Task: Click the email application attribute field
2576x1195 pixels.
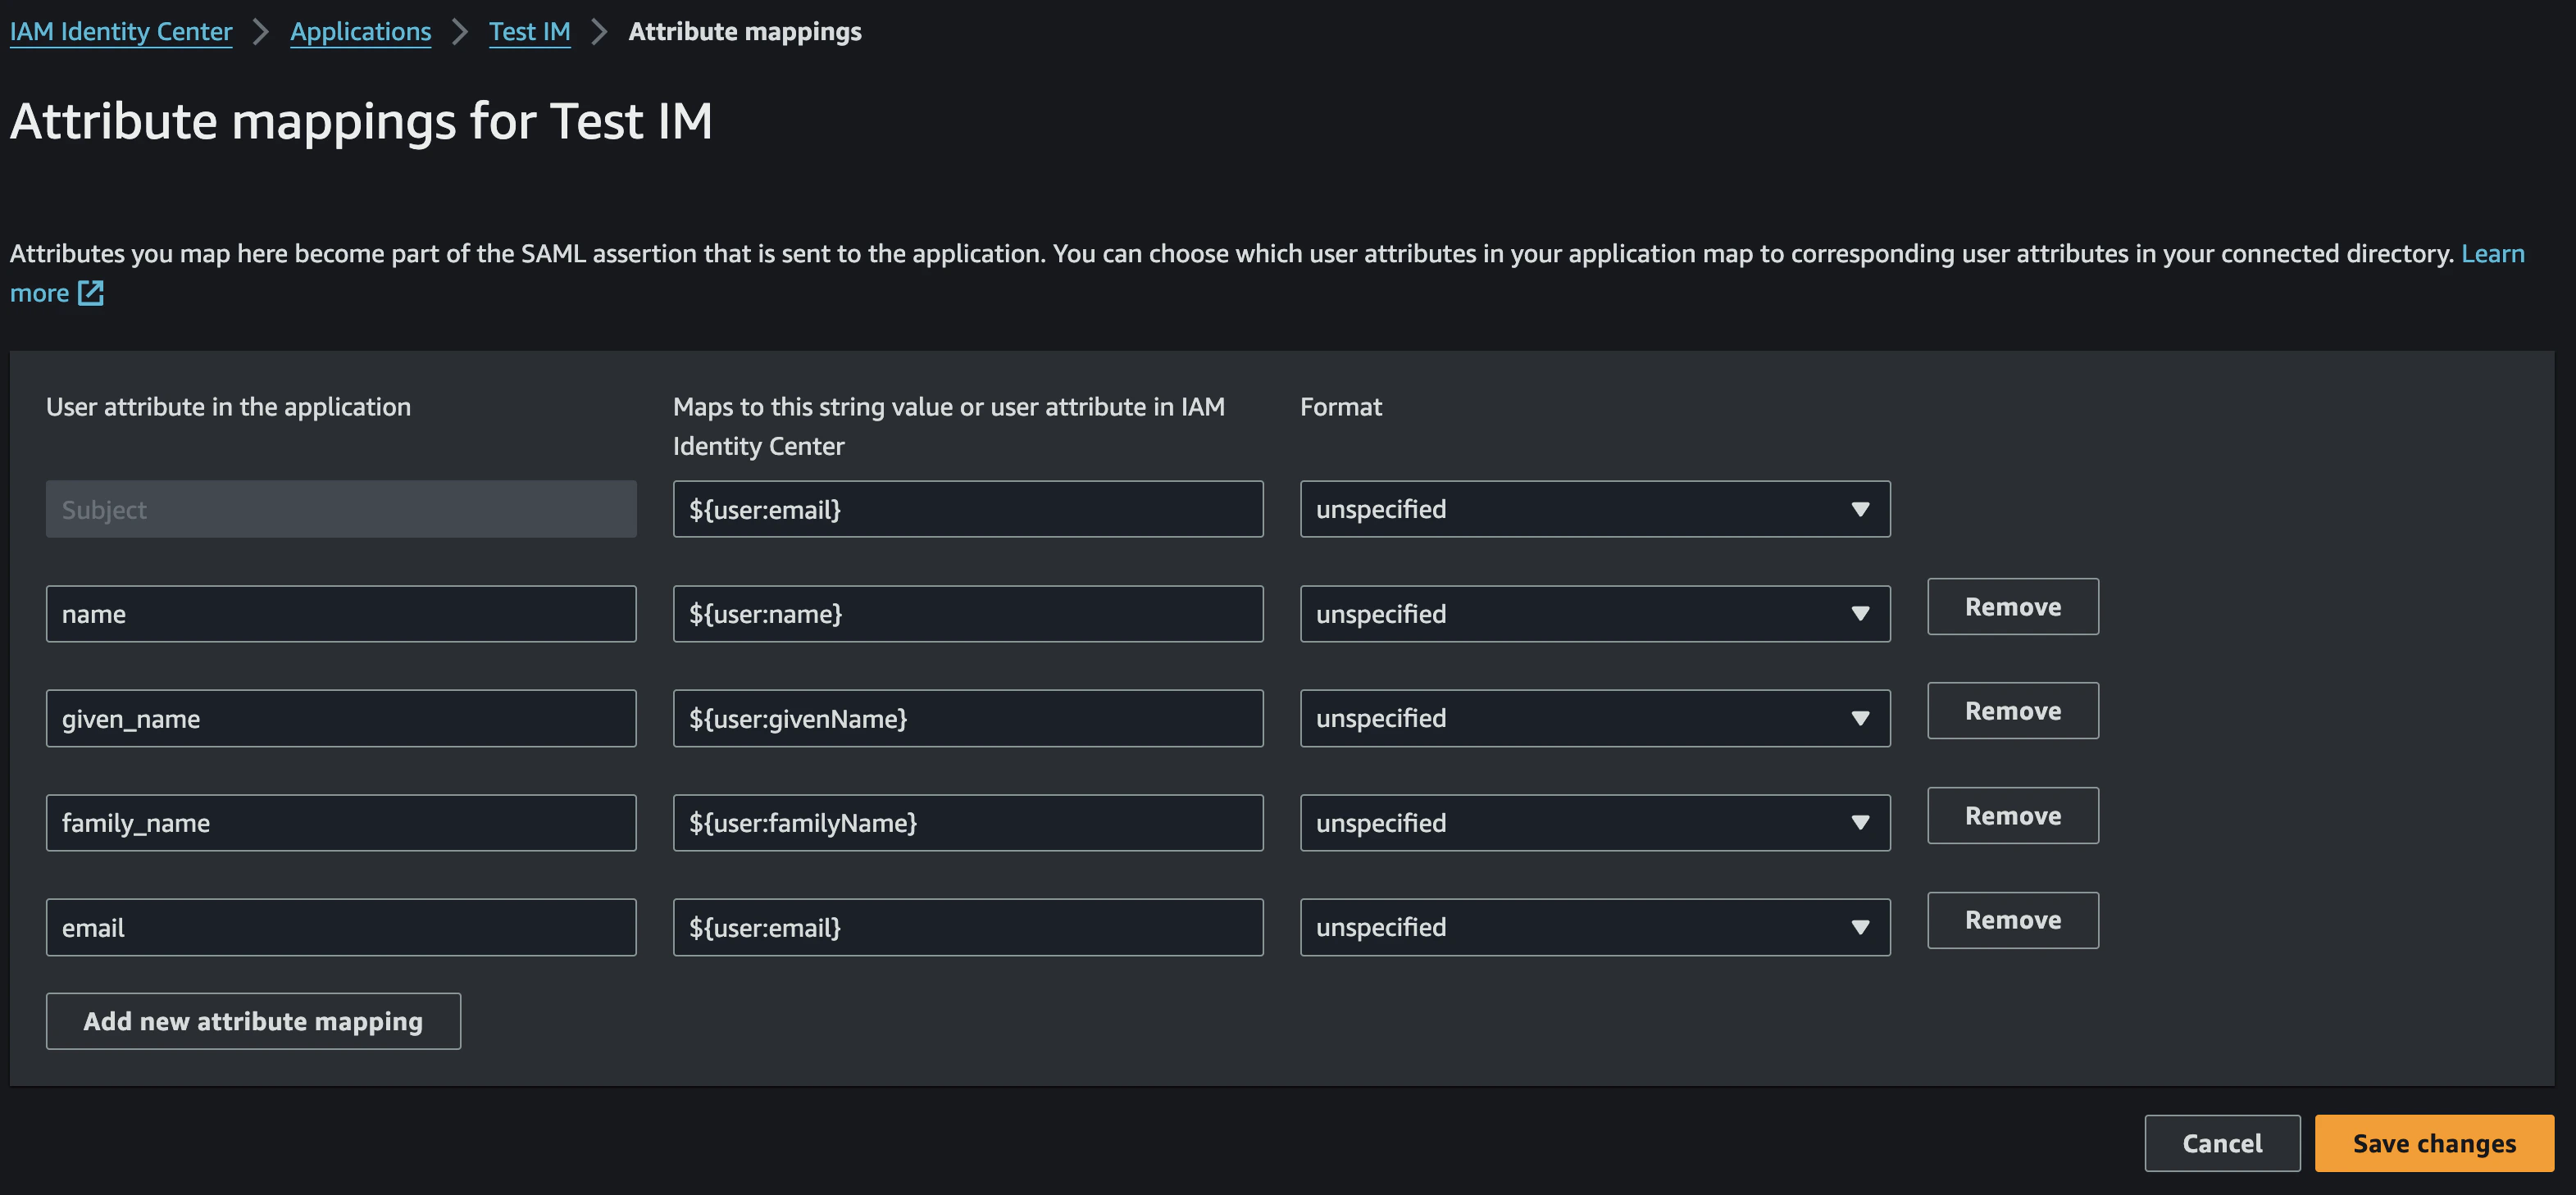Action: (x=340, y=927)
